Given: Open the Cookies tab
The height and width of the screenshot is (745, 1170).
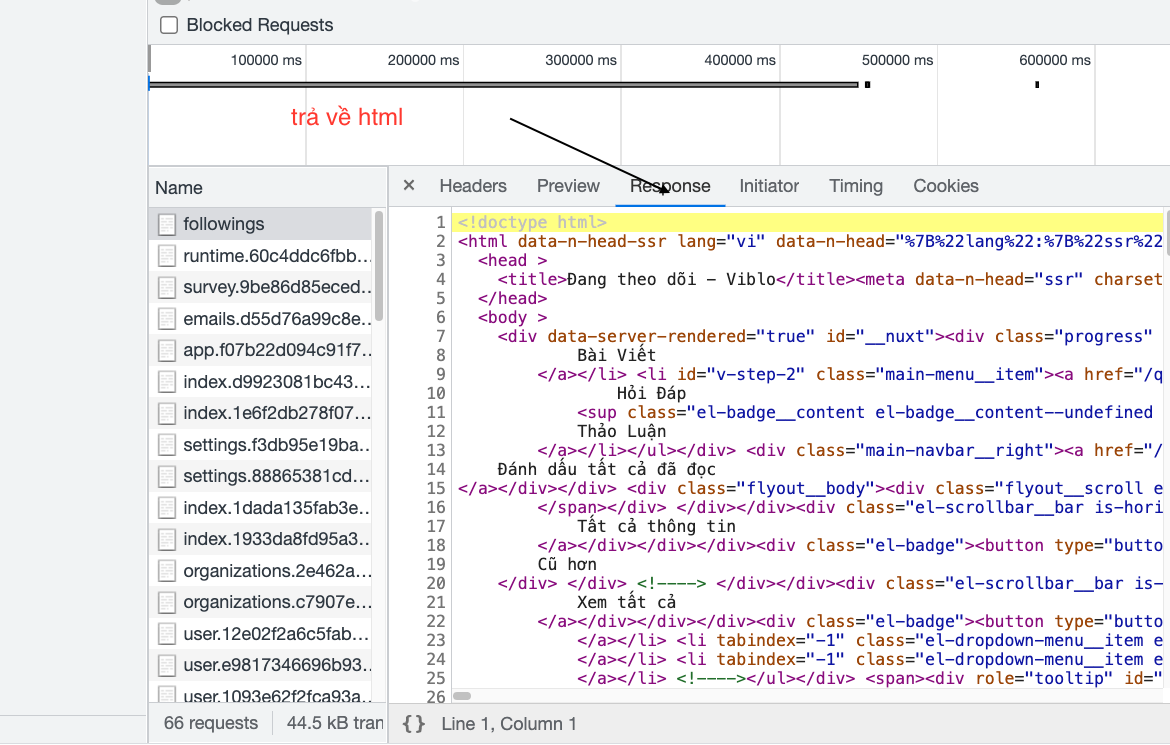Looking at the screenshot, I should [946, 186].
